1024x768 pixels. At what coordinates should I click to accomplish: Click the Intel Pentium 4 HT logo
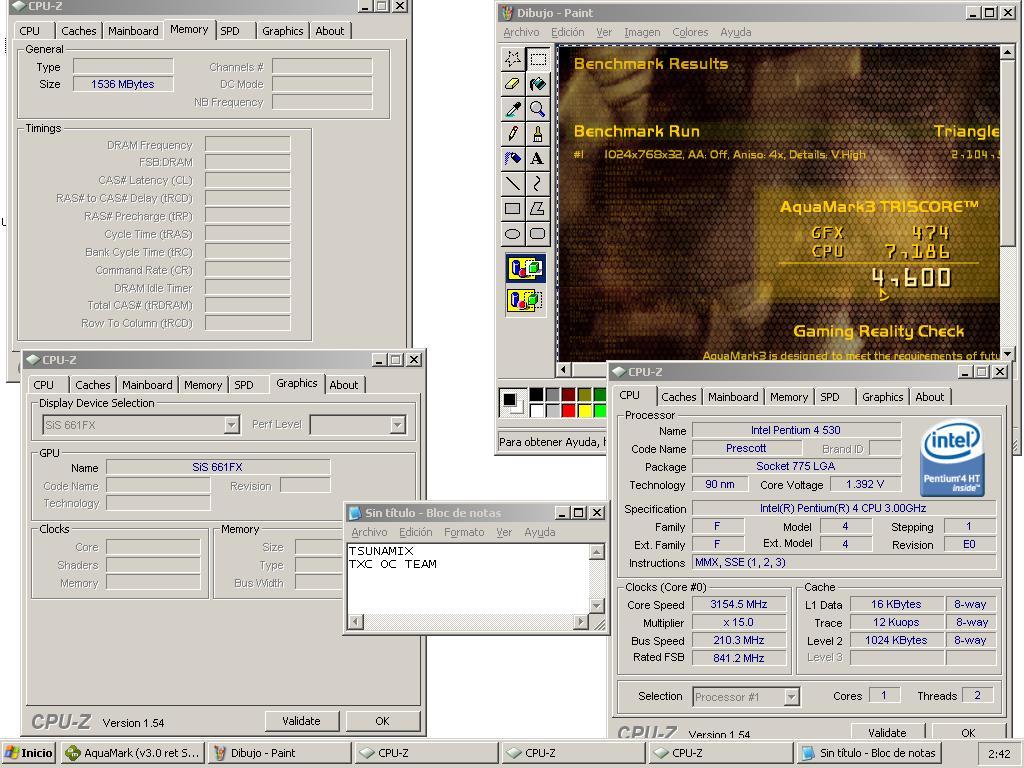click(x=952, y=457)
